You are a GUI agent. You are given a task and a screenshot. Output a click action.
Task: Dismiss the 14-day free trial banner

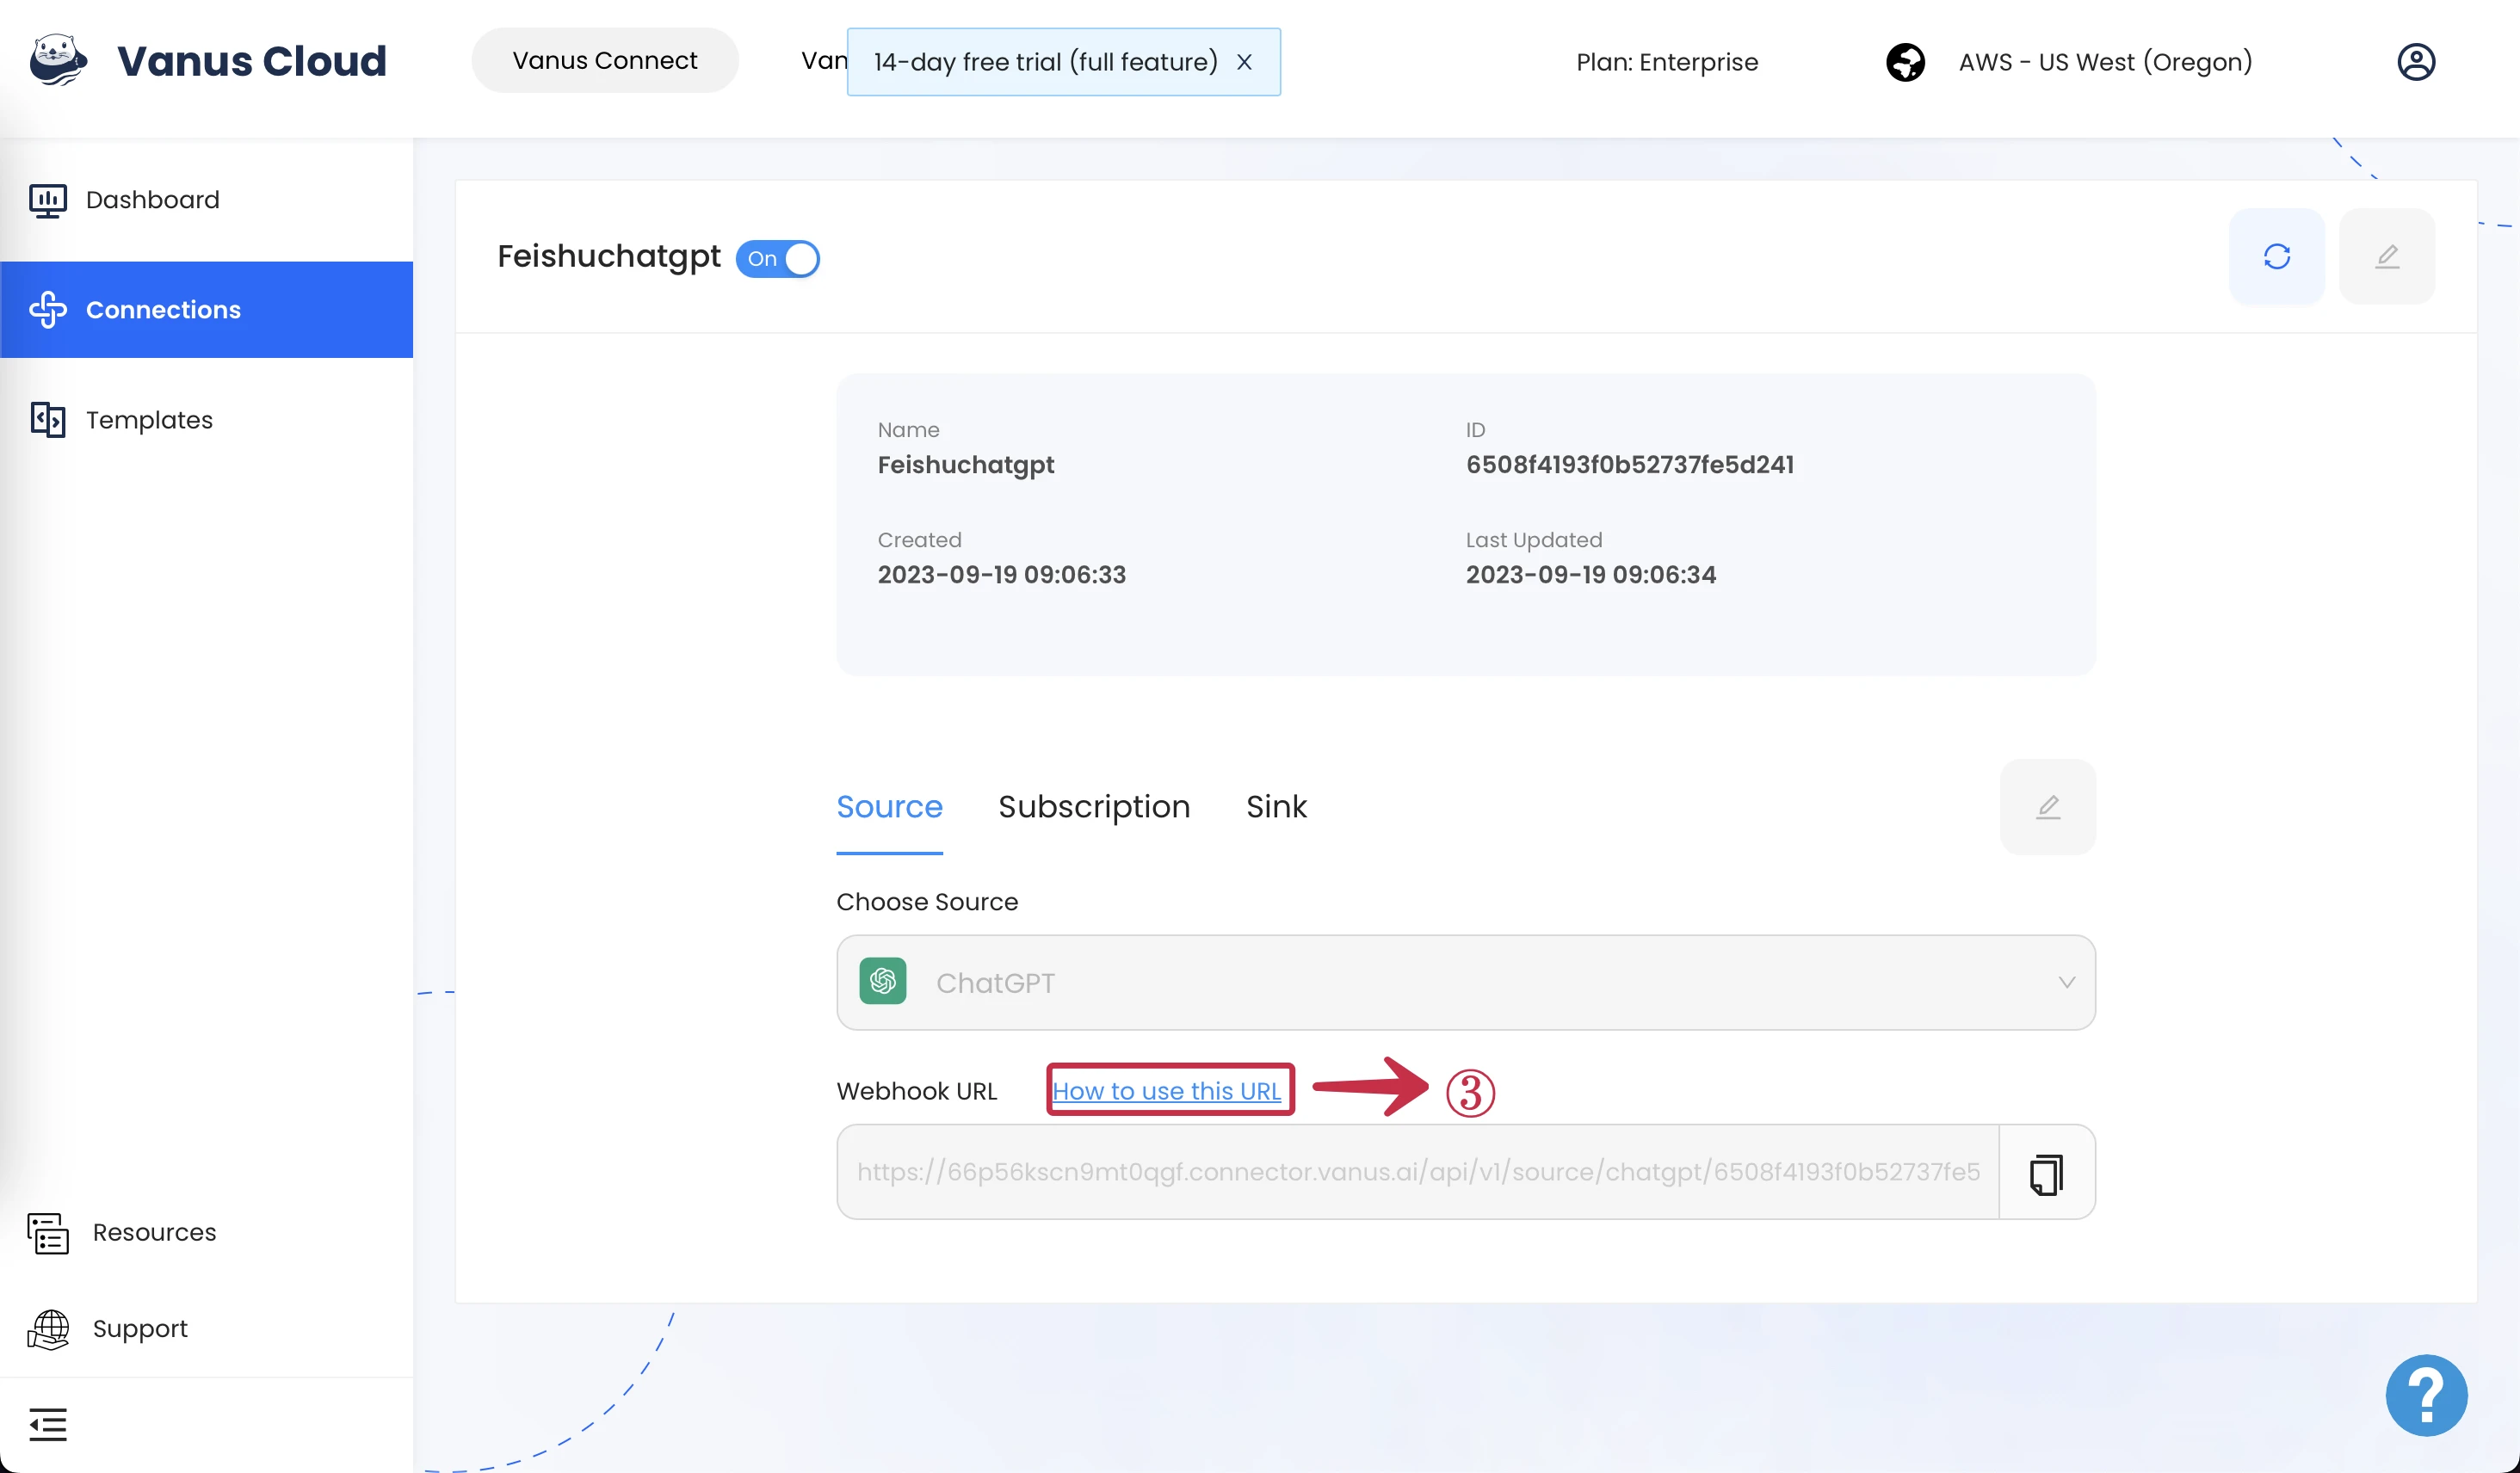pos(1244,62)
